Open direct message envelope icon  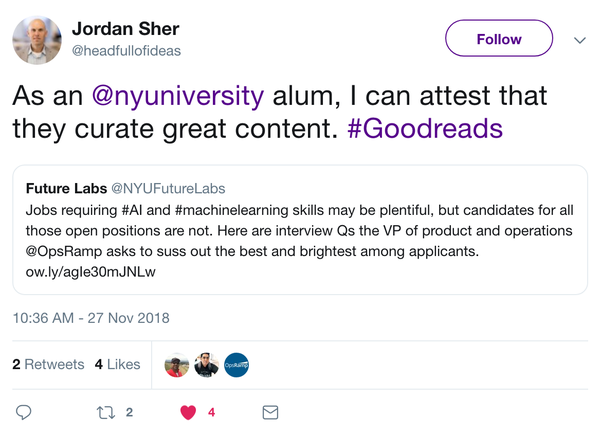(x=269, y=412)
